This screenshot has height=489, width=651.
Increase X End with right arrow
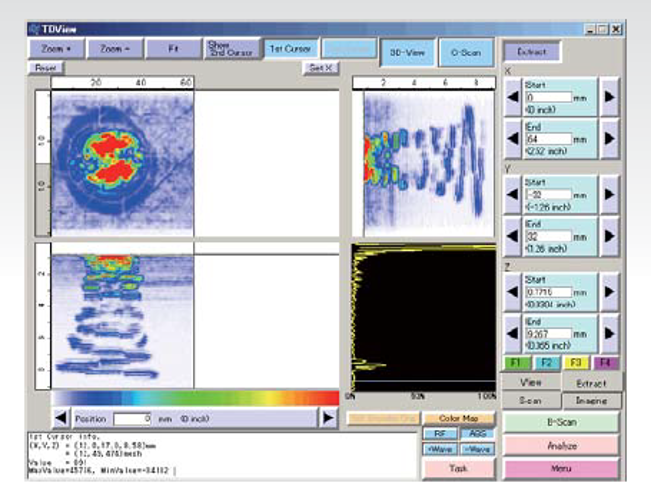coord(609,140)
